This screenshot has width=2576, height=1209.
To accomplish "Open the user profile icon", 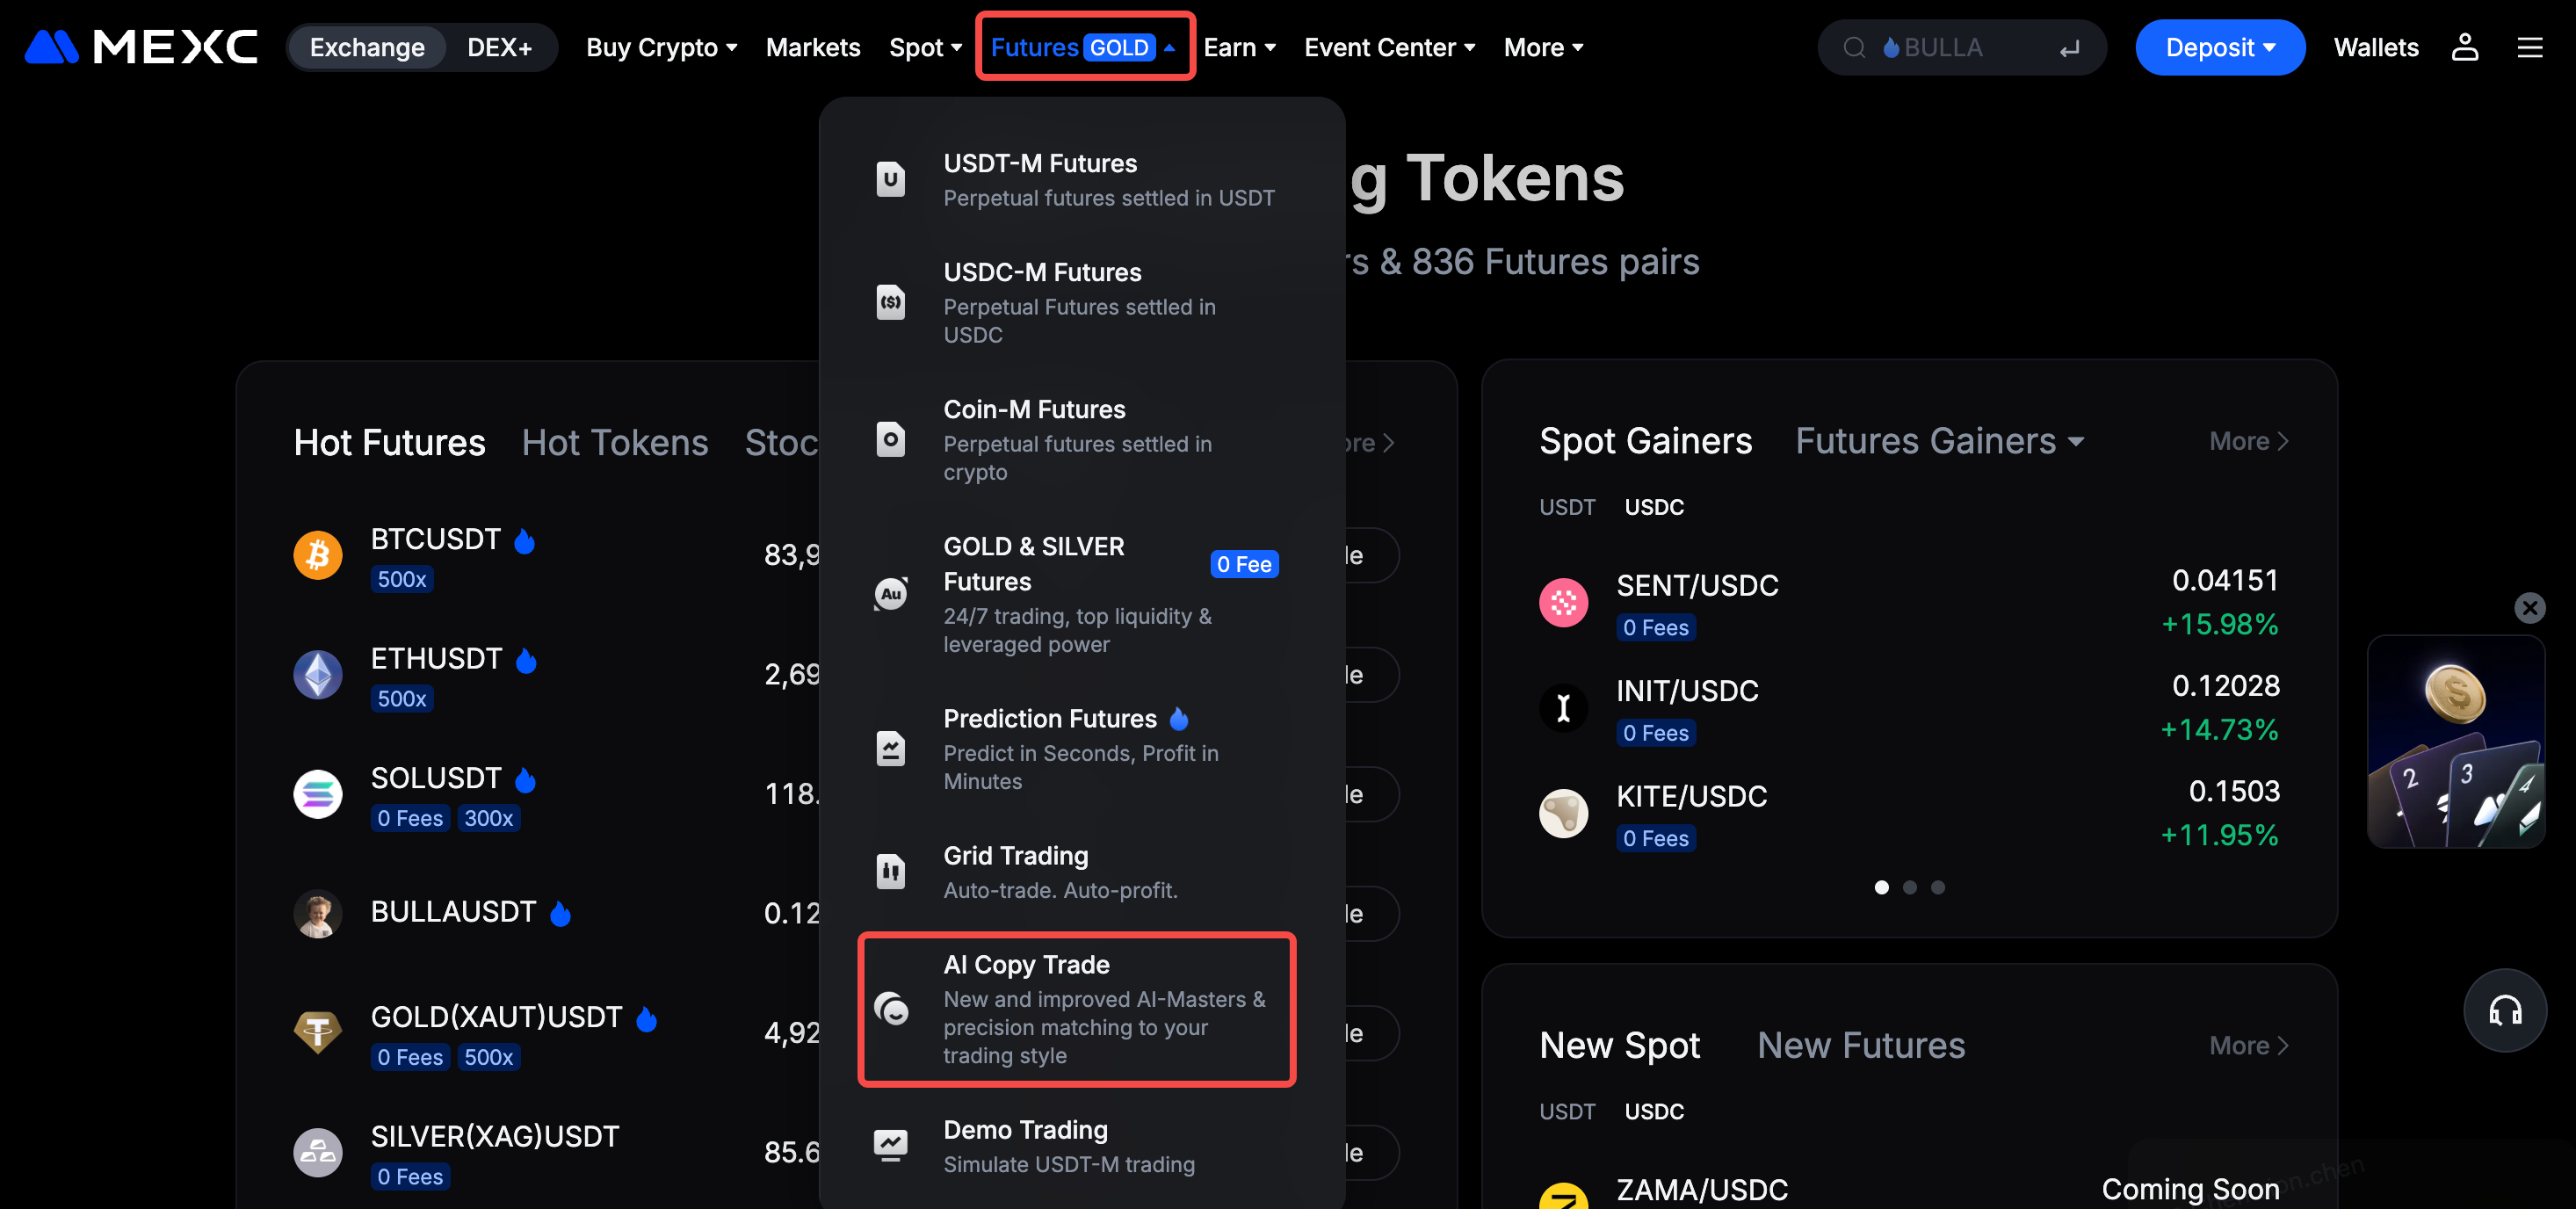I will (2464, 47).
